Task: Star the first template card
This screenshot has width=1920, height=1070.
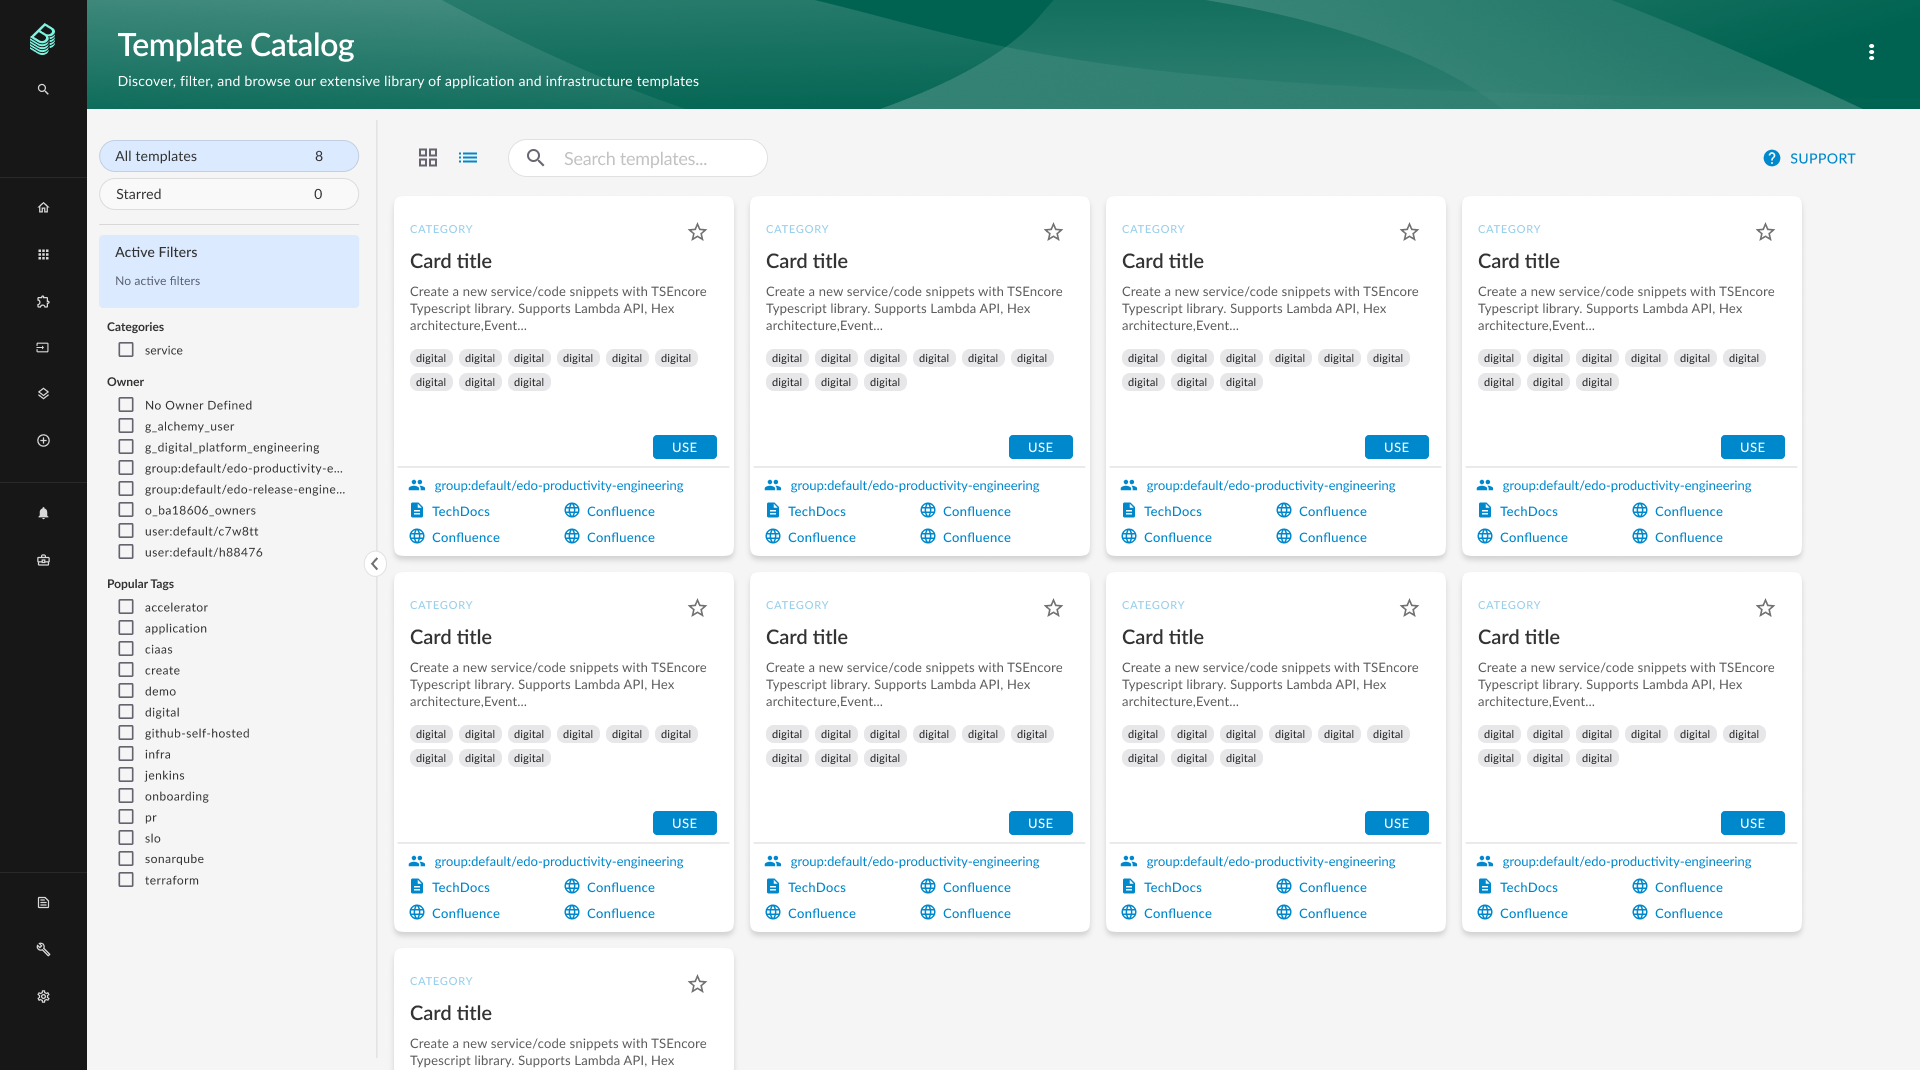Action: pyautogui.click(x=697, y=232)
